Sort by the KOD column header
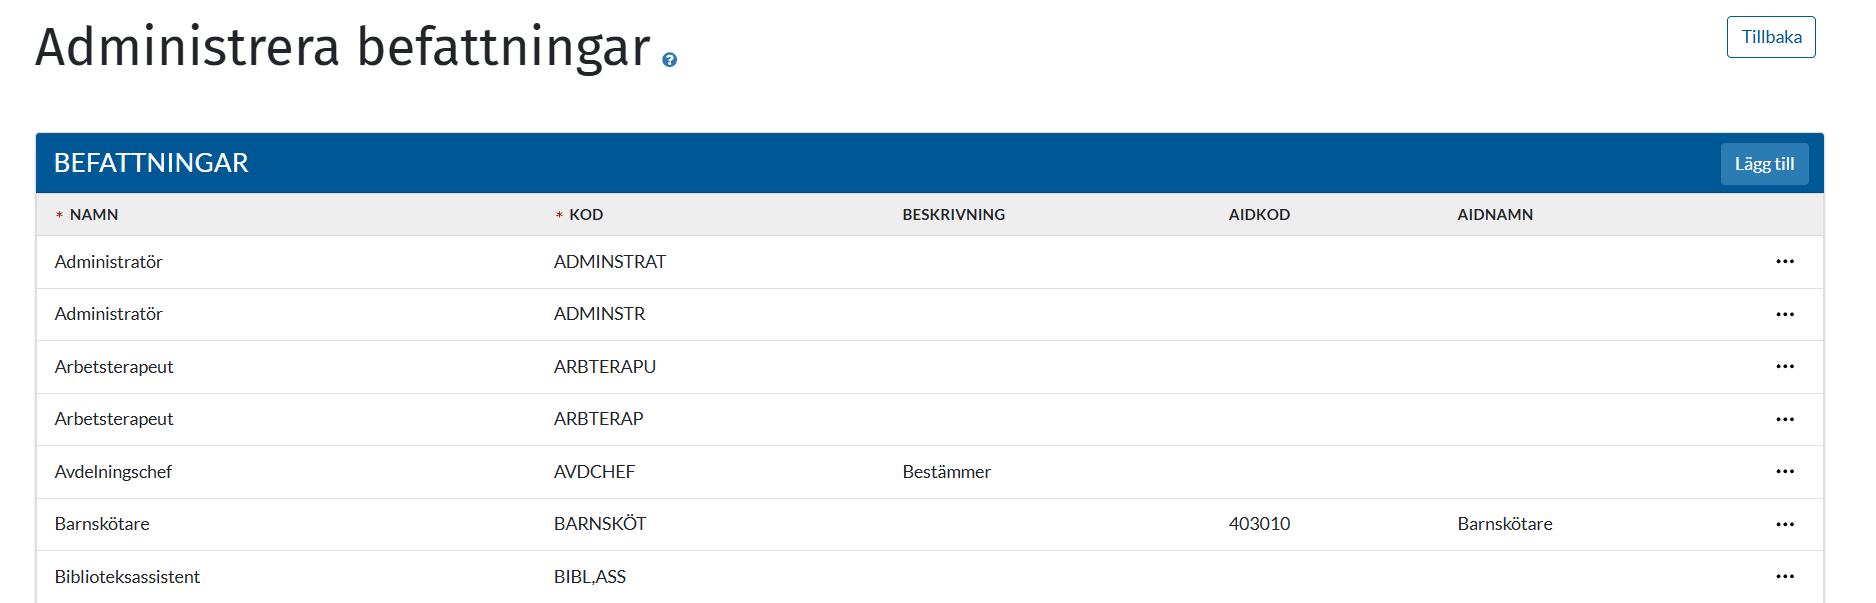 (586, 215)
